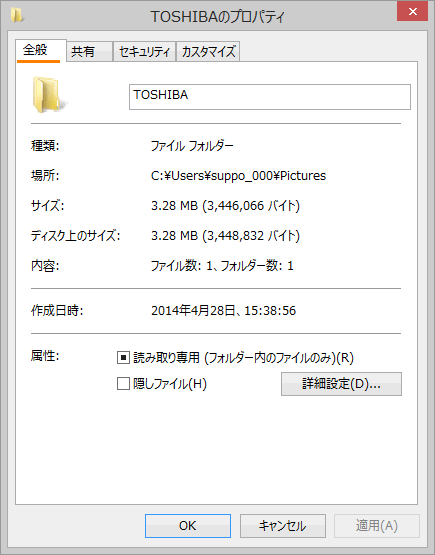Click the 適用(A) button
The image size is (435, 555).
[377, 526]
